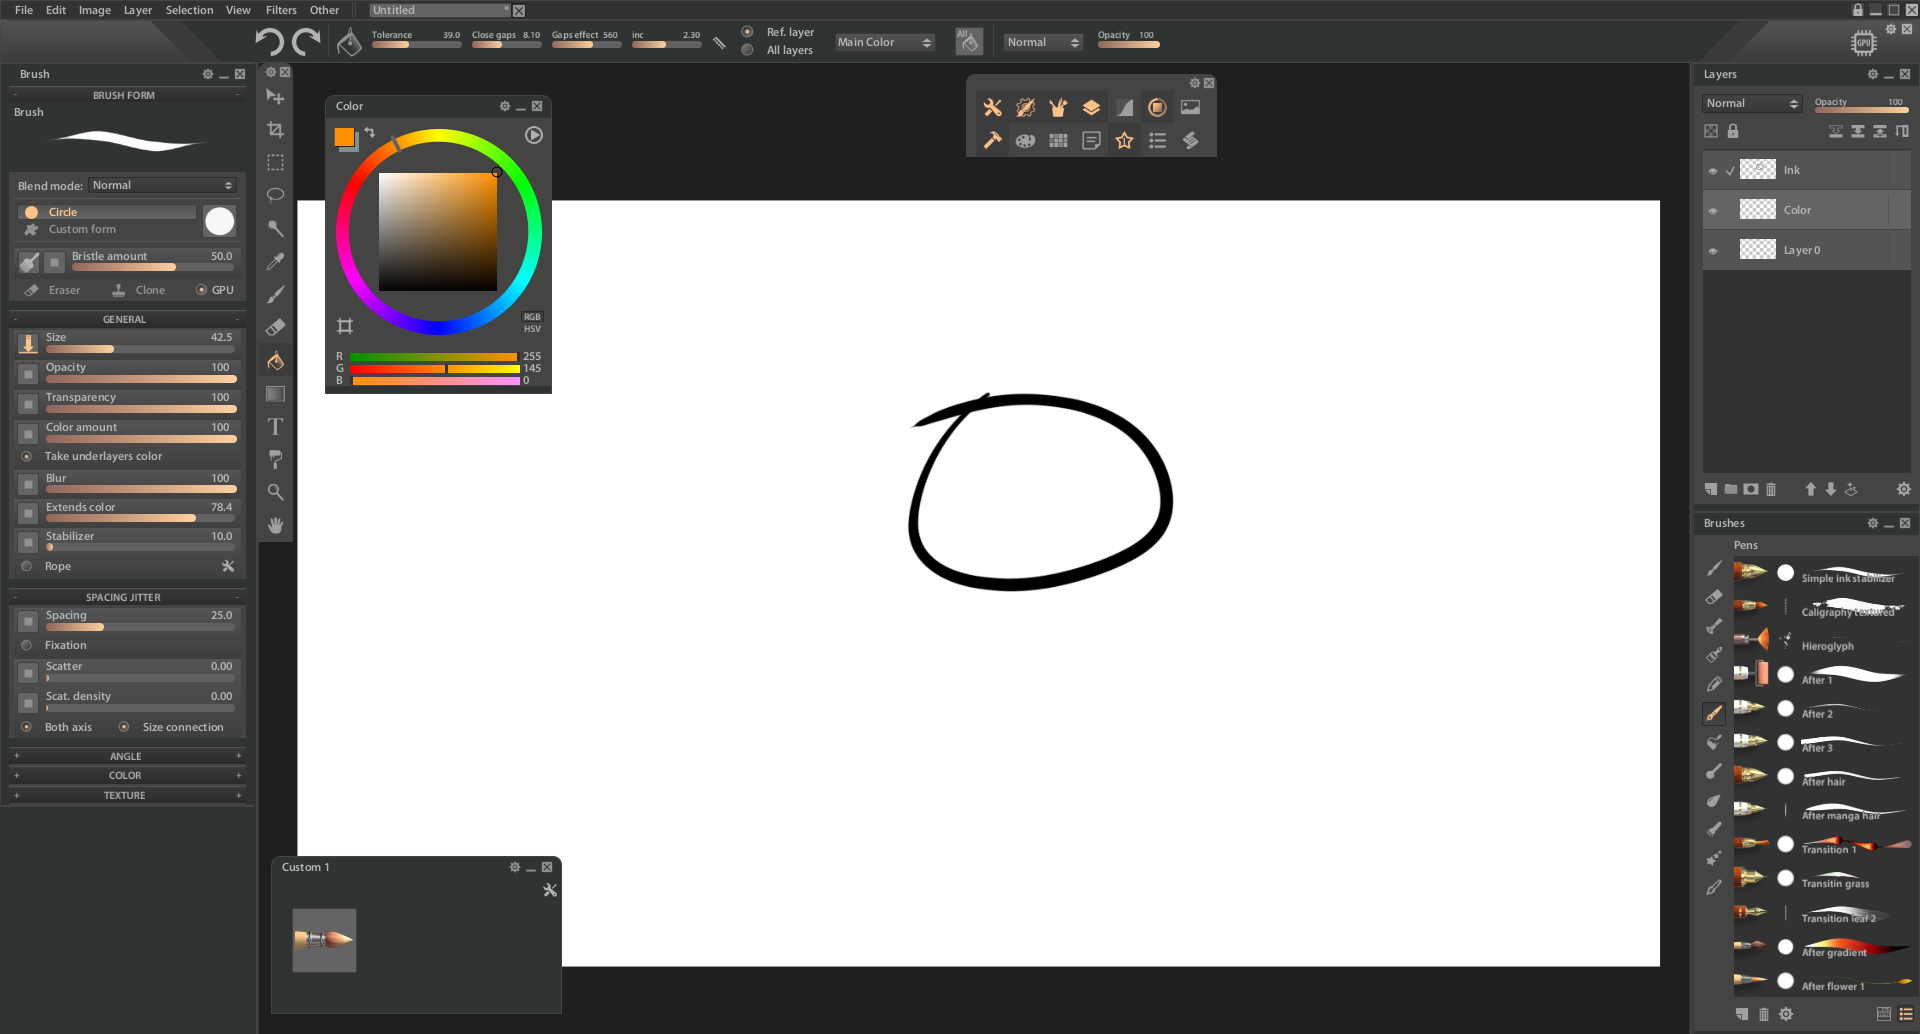The width and height of the screenshot is (1920, 1034).
Task: Open the top toolbar Normal blend dropdown
Action: (1043, 42)
